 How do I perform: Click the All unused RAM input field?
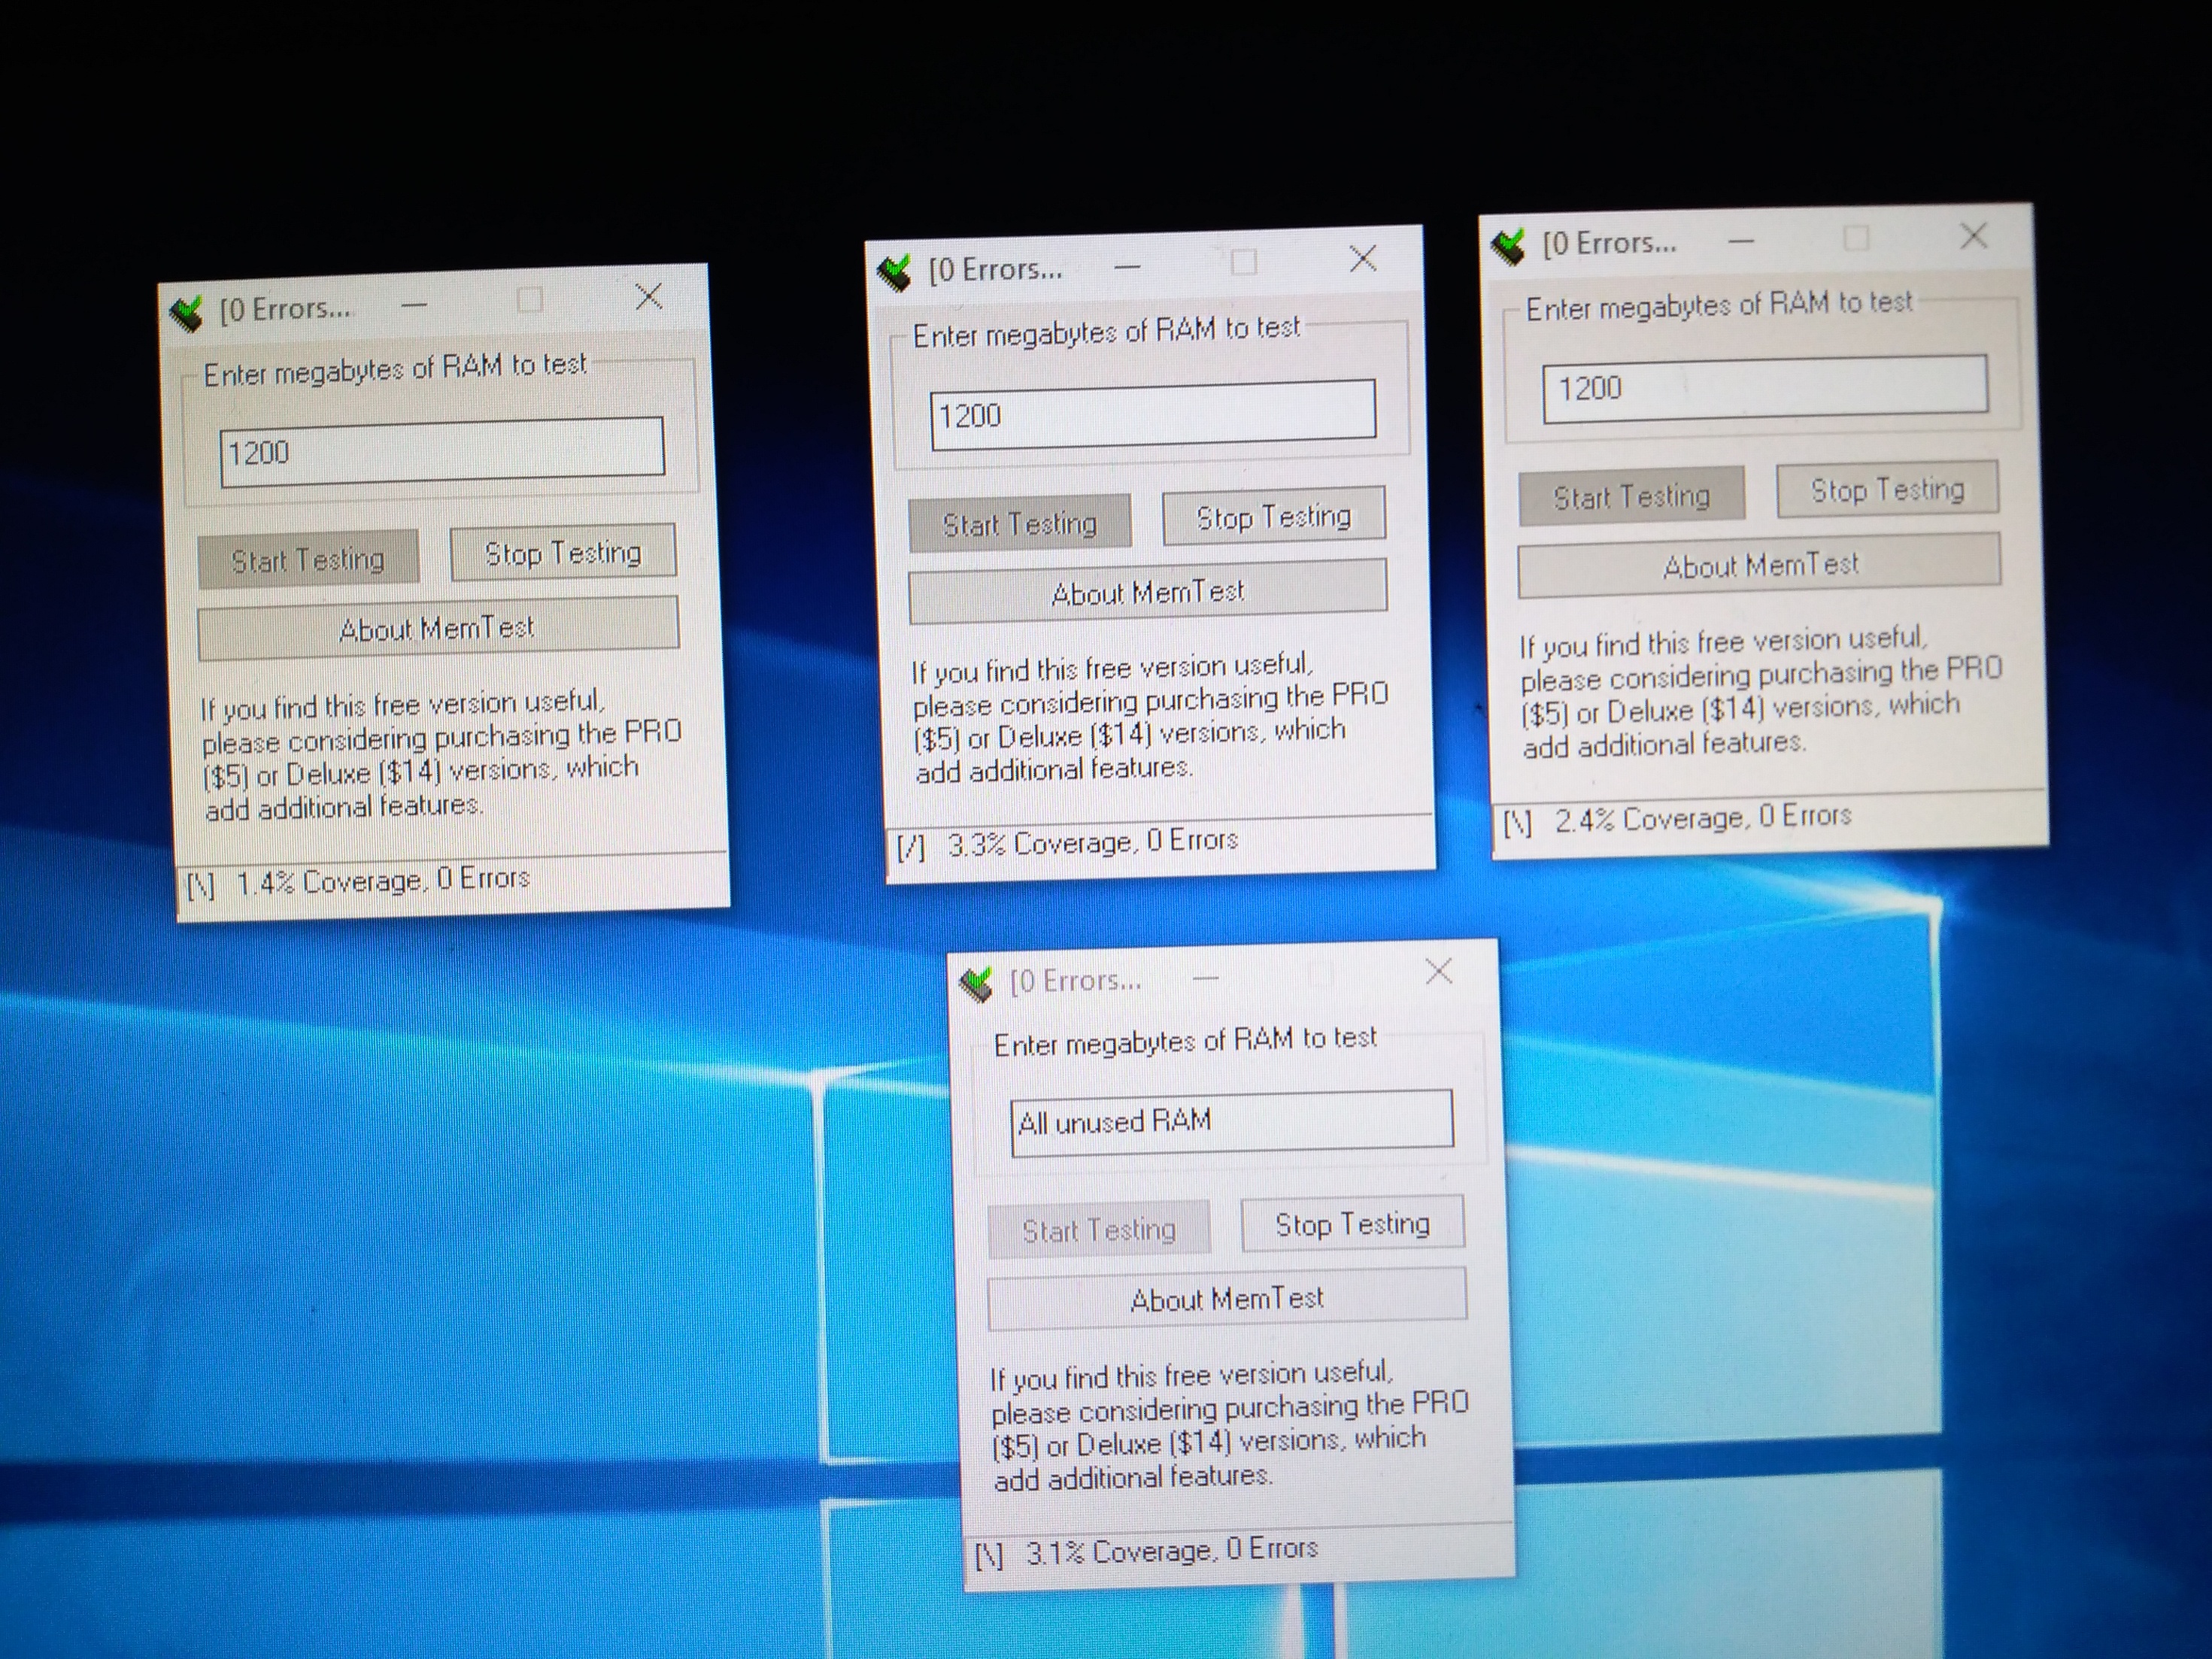(1231, 1121)
